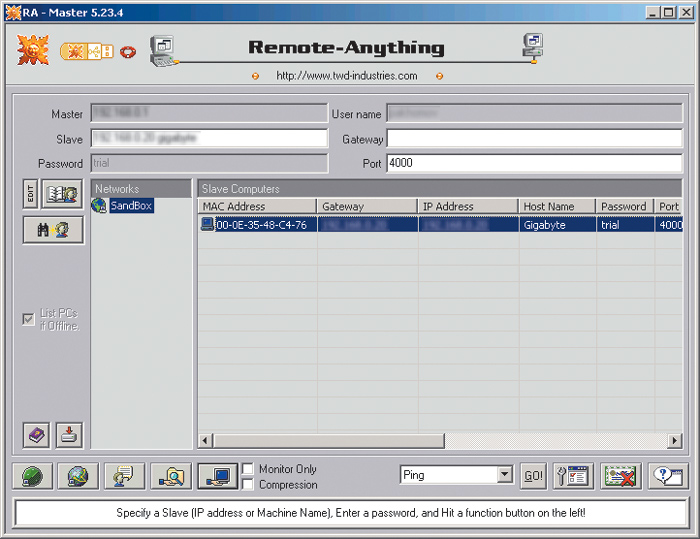Viewport: 700px width, 539px height.
Task: Maximize the RA Master window
Action: (668, 12)
